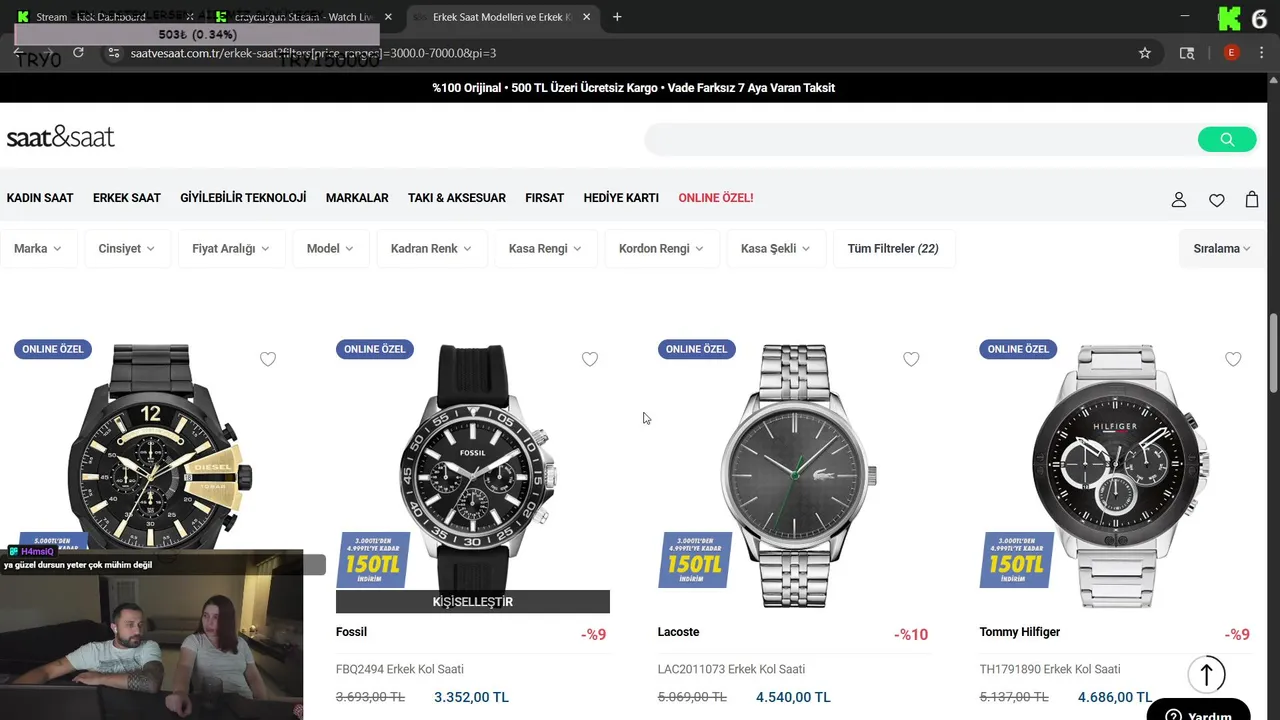Open the favorites heart icon in header

coord(1216,200)
